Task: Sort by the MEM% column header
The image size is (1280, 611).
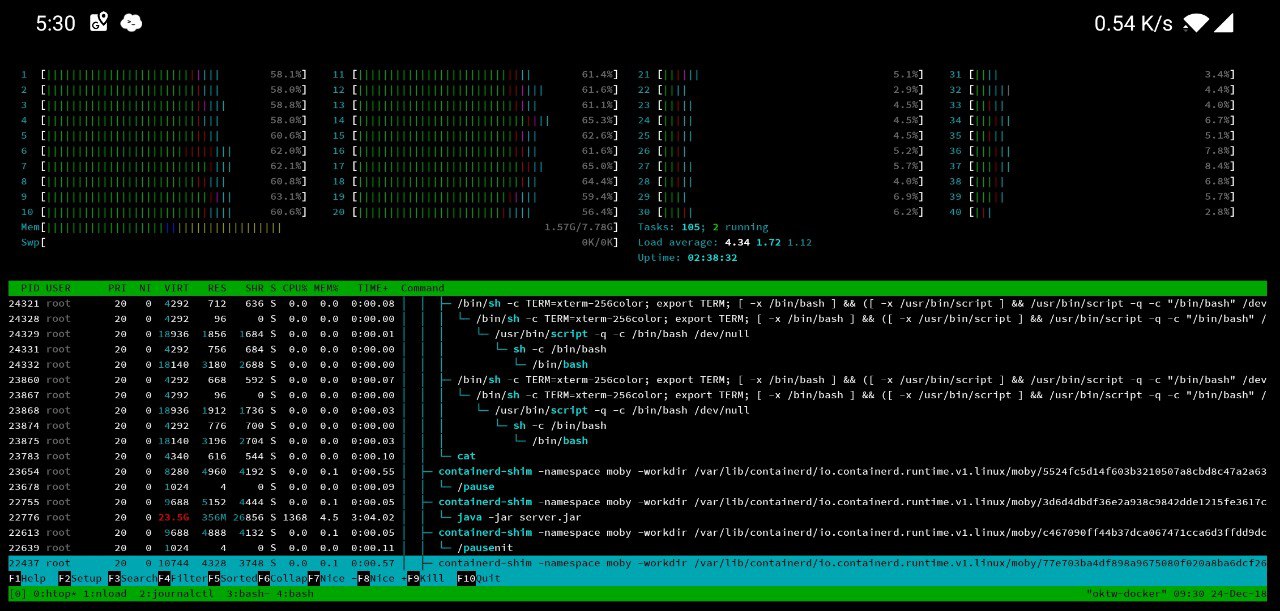Action: [326, 288]
